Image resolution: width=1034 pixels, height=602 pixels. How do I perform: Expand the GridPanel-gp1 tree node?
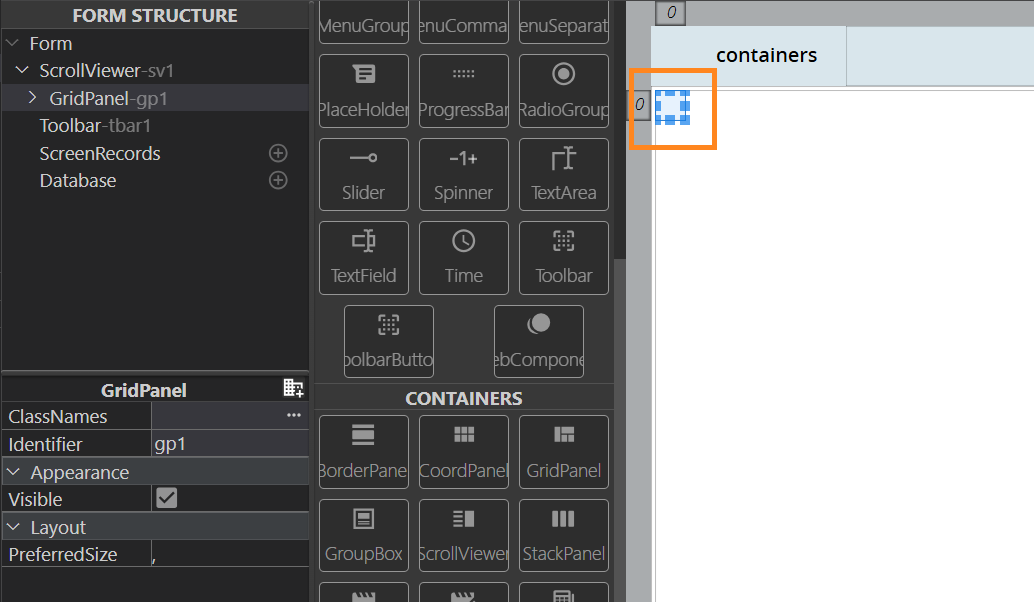pyautogui.click(x=32, y=98)
